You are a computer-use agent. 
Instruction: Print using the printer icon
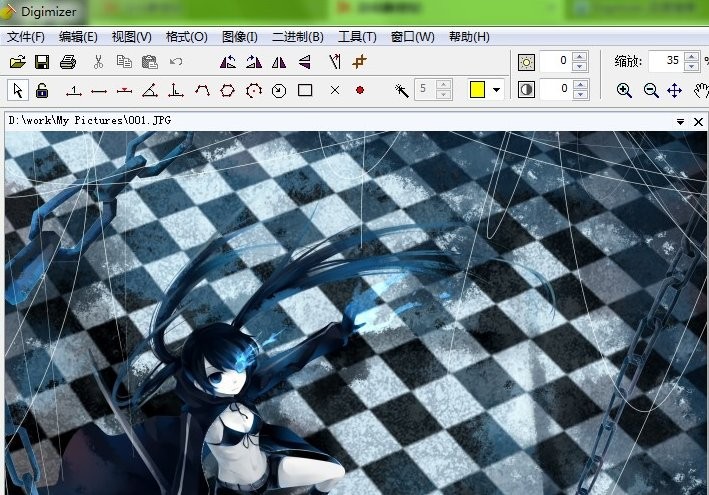68,62
